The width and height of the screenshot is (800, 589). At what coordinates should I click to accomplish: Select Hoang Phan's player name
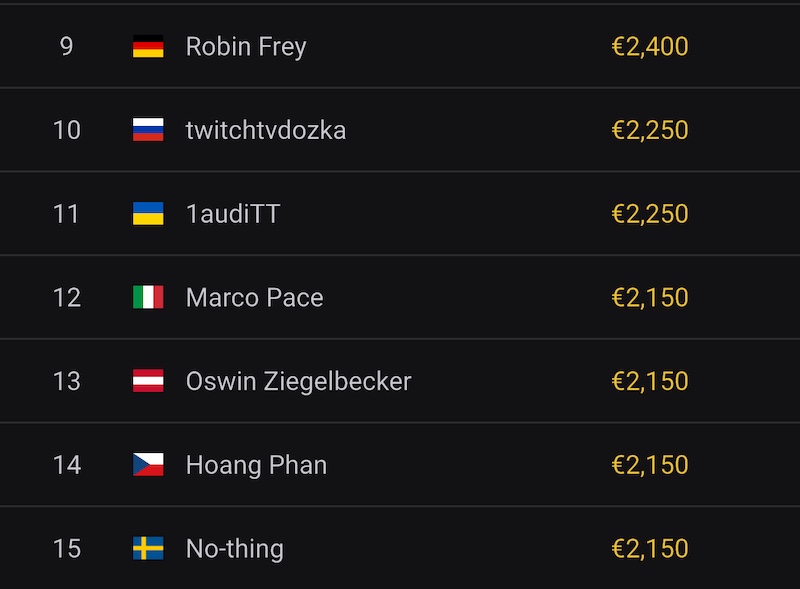[256, 465]
